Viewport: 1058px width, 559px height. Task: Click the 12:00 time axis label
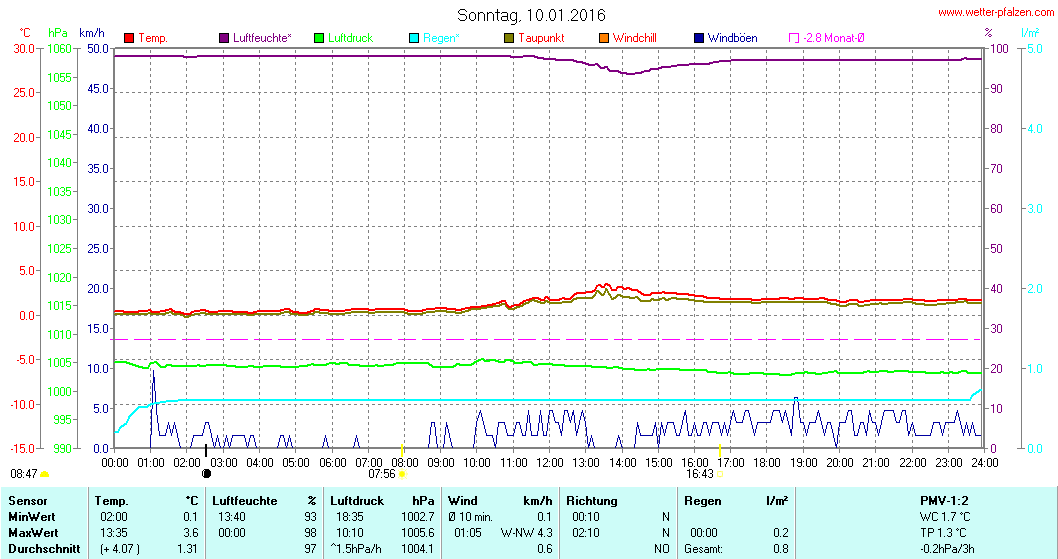tap(550, 463)
